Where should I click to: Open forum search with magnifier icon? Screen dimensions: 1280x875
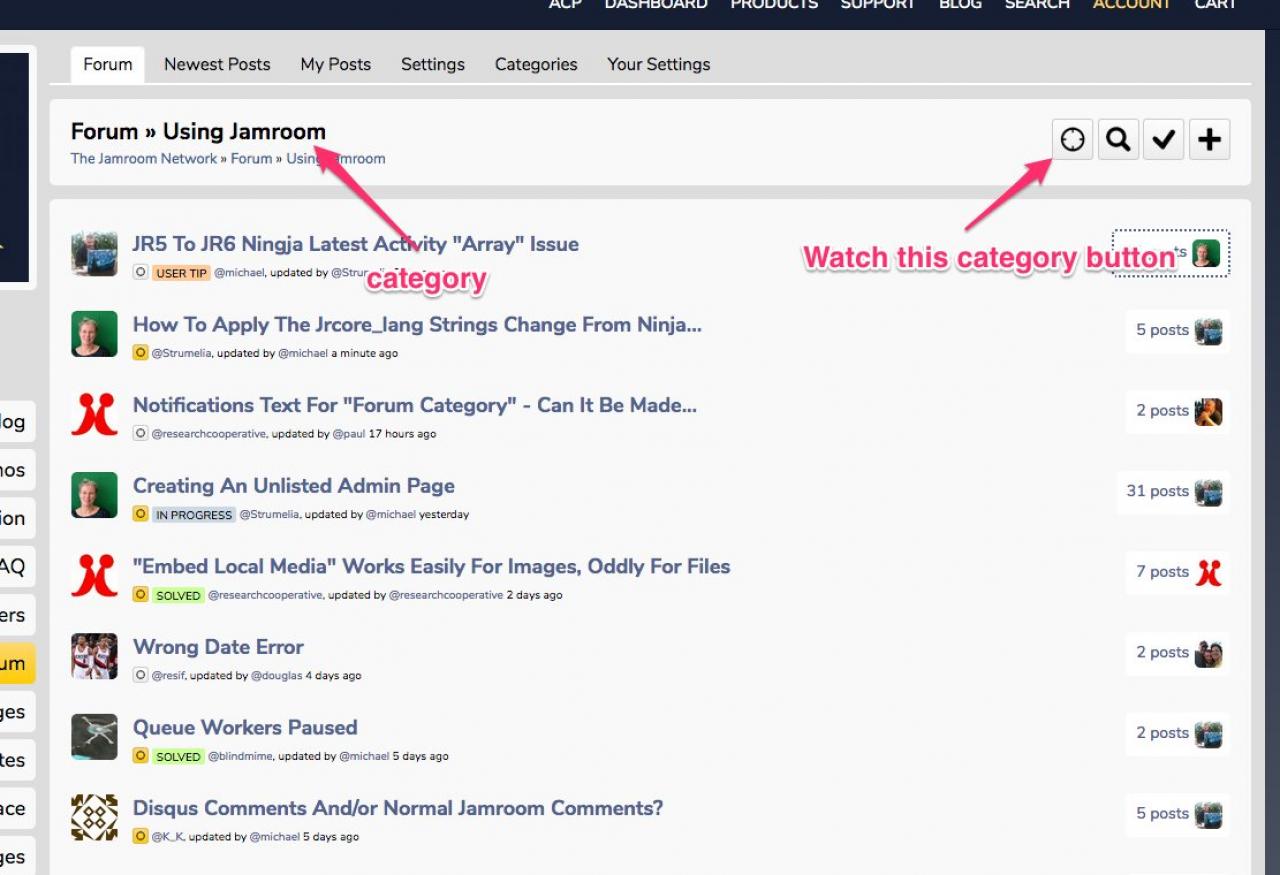(x=1118, y=140)
